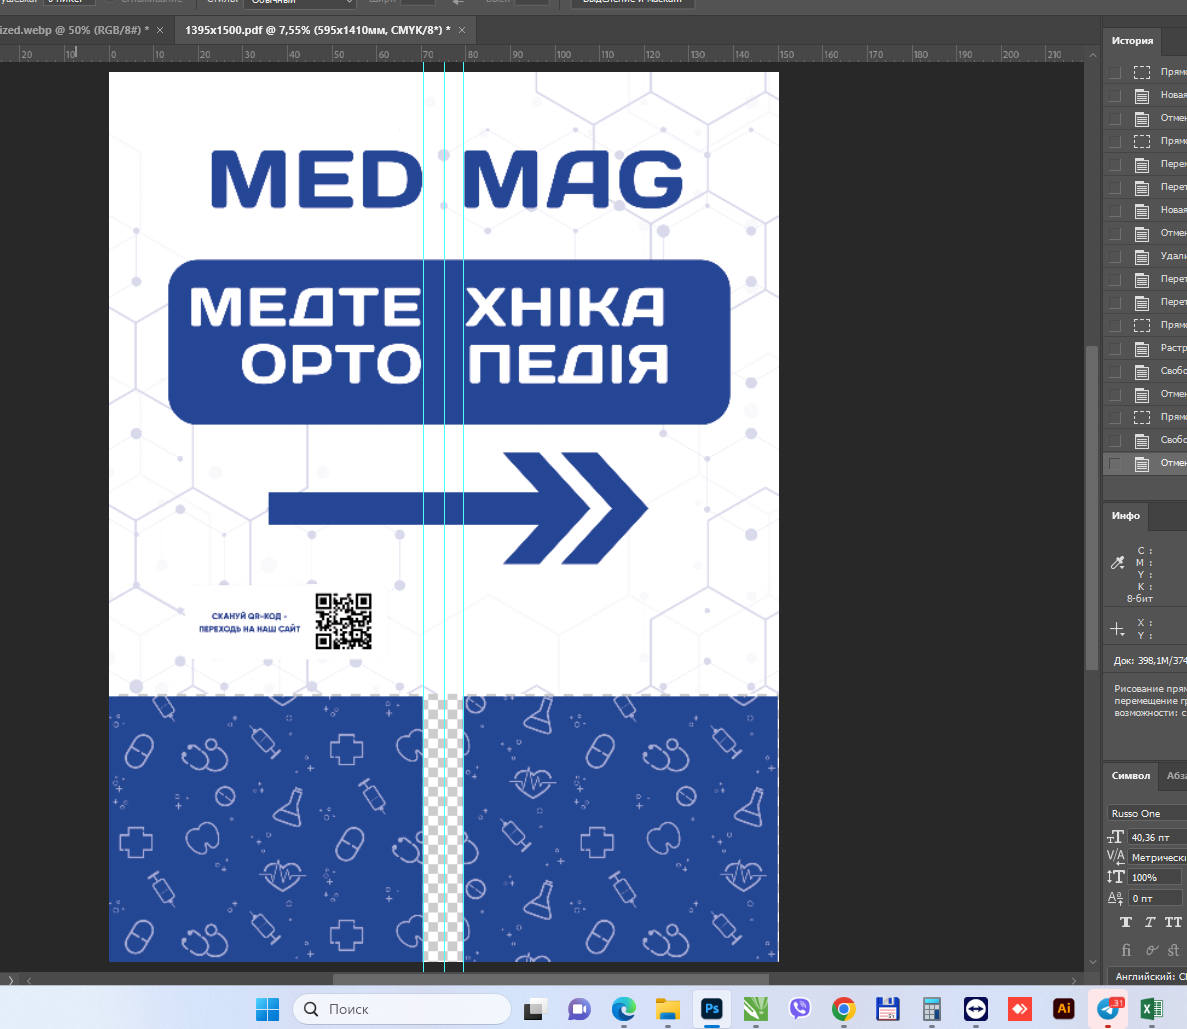The height and width of the screenshot is (1029, 1187).
Task: Select the Удали step in the History list
Action: coord(1145,256)
